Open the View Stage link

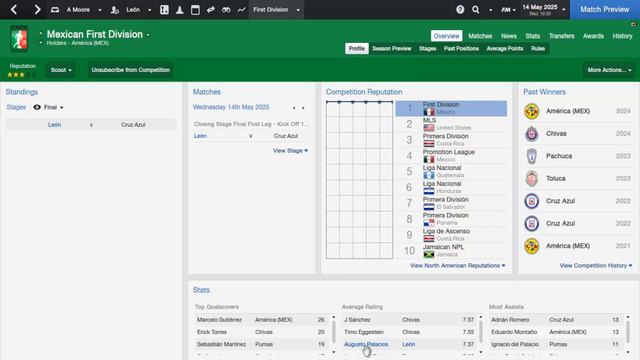tap(290, 151)
